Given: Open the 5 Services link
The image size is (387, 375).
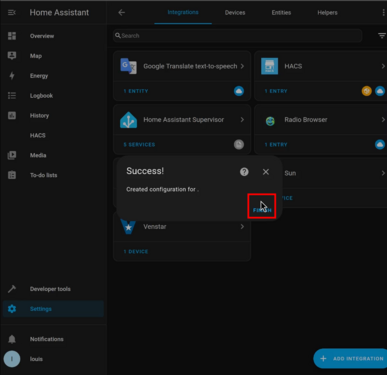Looking at the screenshot, I should [x=139, y=145].
